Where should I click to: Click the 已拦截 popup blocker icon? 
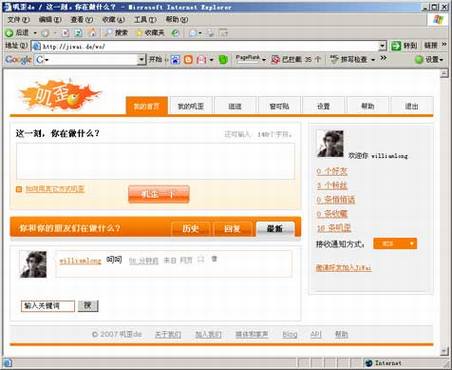[275, 60]
